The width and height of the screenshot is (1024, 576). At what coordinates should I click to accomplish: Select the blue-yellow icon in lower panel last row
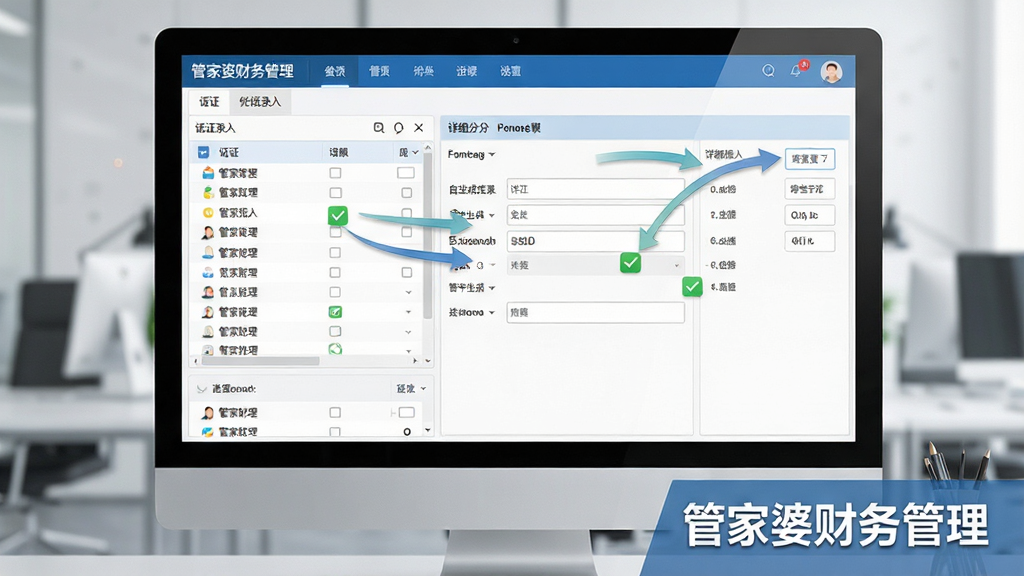click(208, 432)
